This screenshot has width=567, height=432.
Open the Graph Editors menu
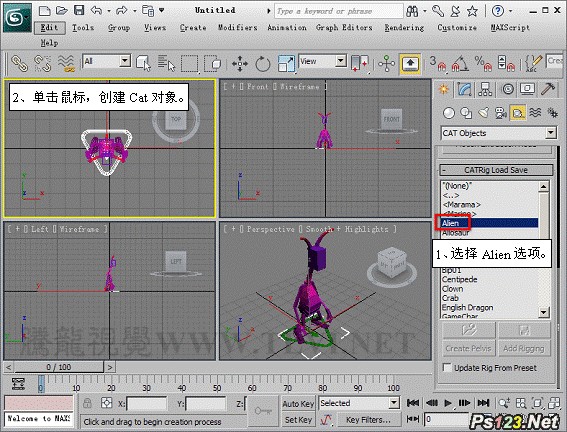coord(344,28)
